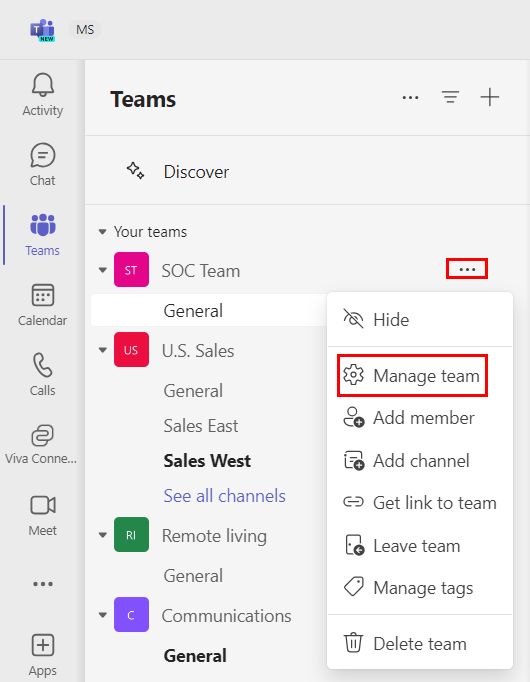This screenshot has height=682, width=530.
Task: Collapse U.S. Sales channel list
Action: (x=103, y=350)
